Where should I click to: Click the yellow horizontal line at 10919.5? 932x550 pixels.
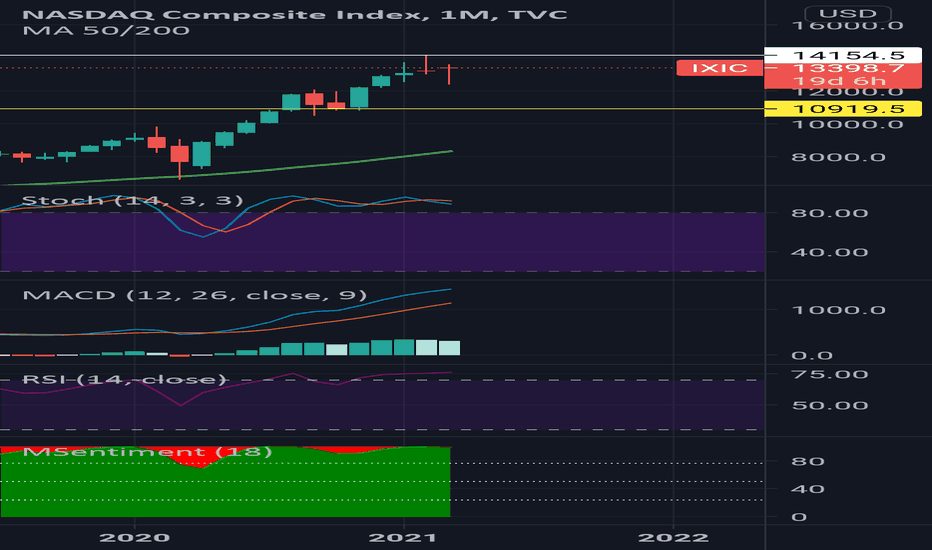point(382,109)
